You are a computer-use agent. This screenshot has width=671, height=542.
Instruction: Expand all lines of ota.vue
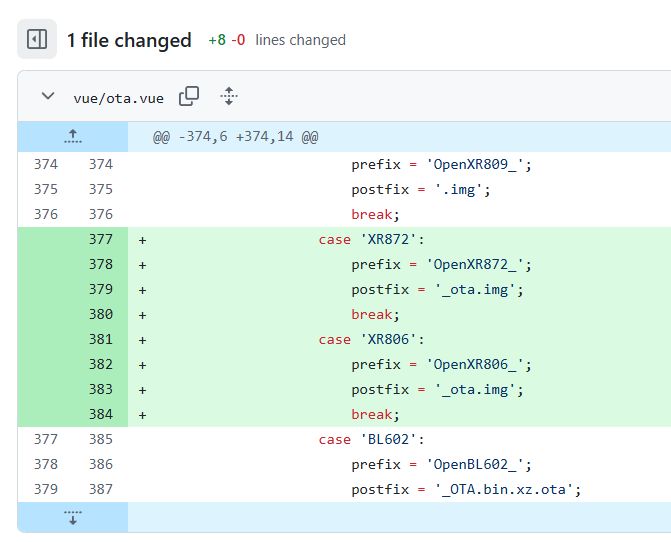pyautogui.click(x=229, y=96)
